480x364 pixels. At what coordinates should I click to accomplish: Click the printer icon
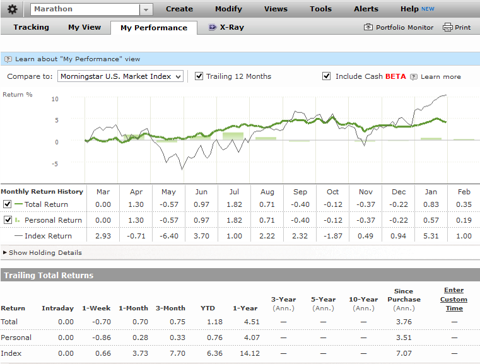(447, 27)
